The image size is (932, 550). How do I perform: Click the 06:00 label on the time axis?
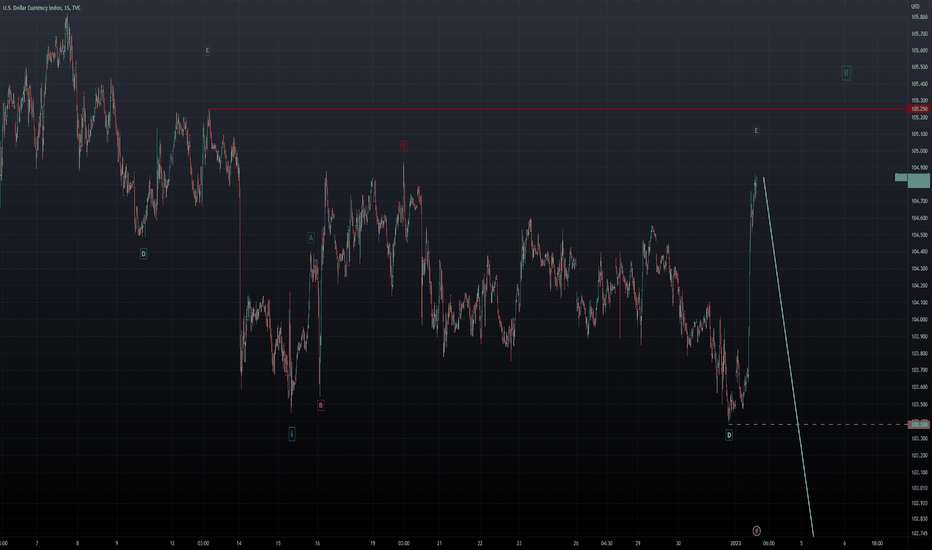coord(769,543)
